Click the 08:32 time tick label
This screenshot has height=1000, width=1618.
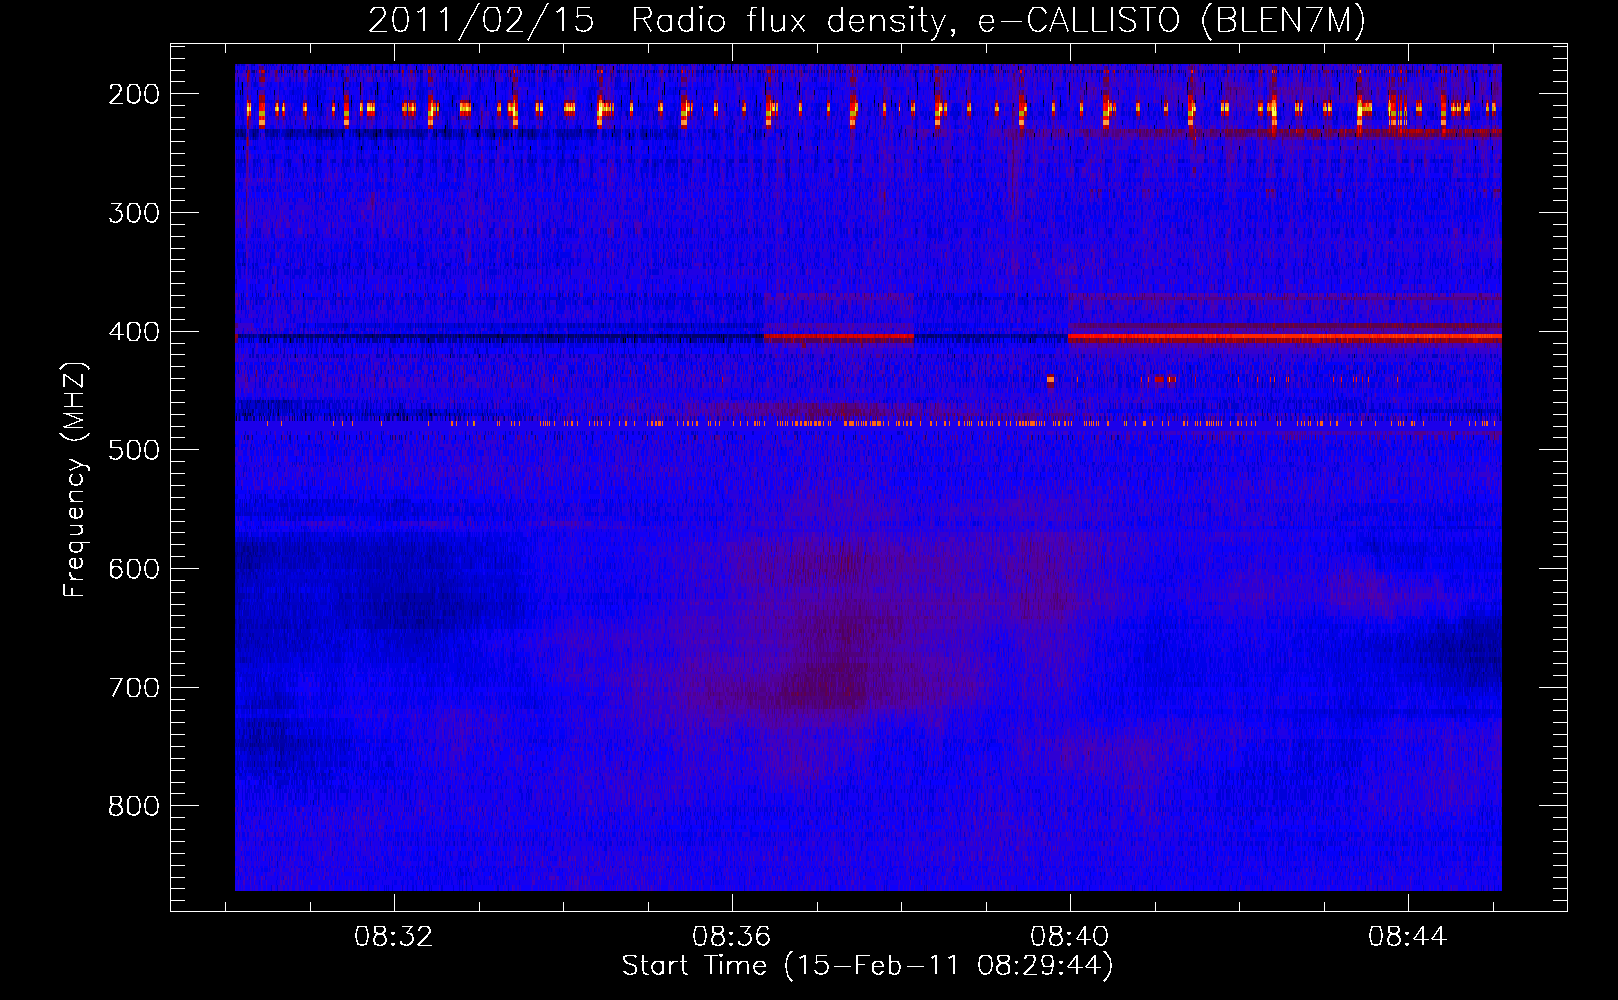[x=394, y=937]
